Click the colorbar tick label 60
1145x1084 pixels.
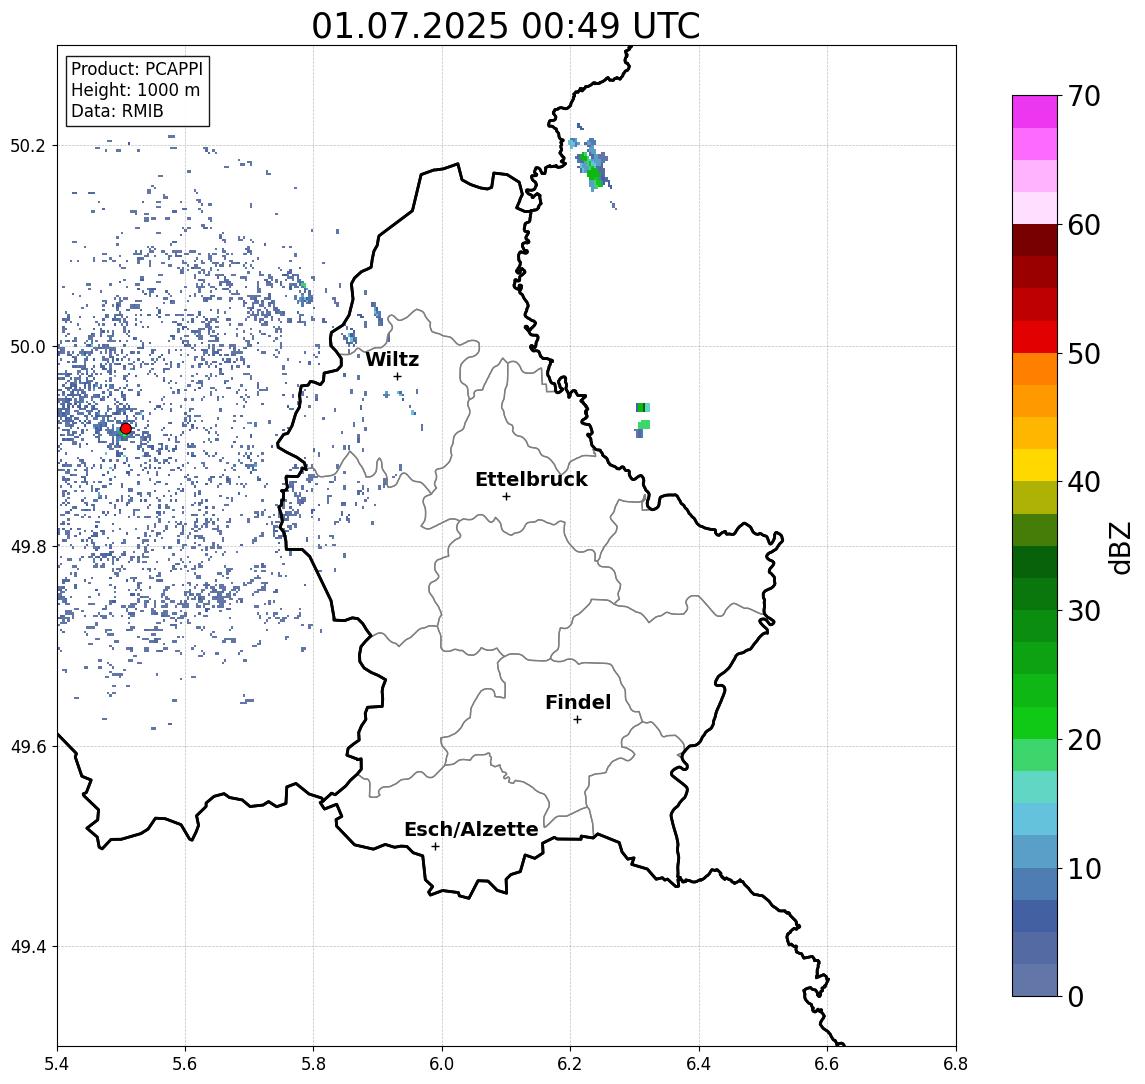click(1084, 225)
